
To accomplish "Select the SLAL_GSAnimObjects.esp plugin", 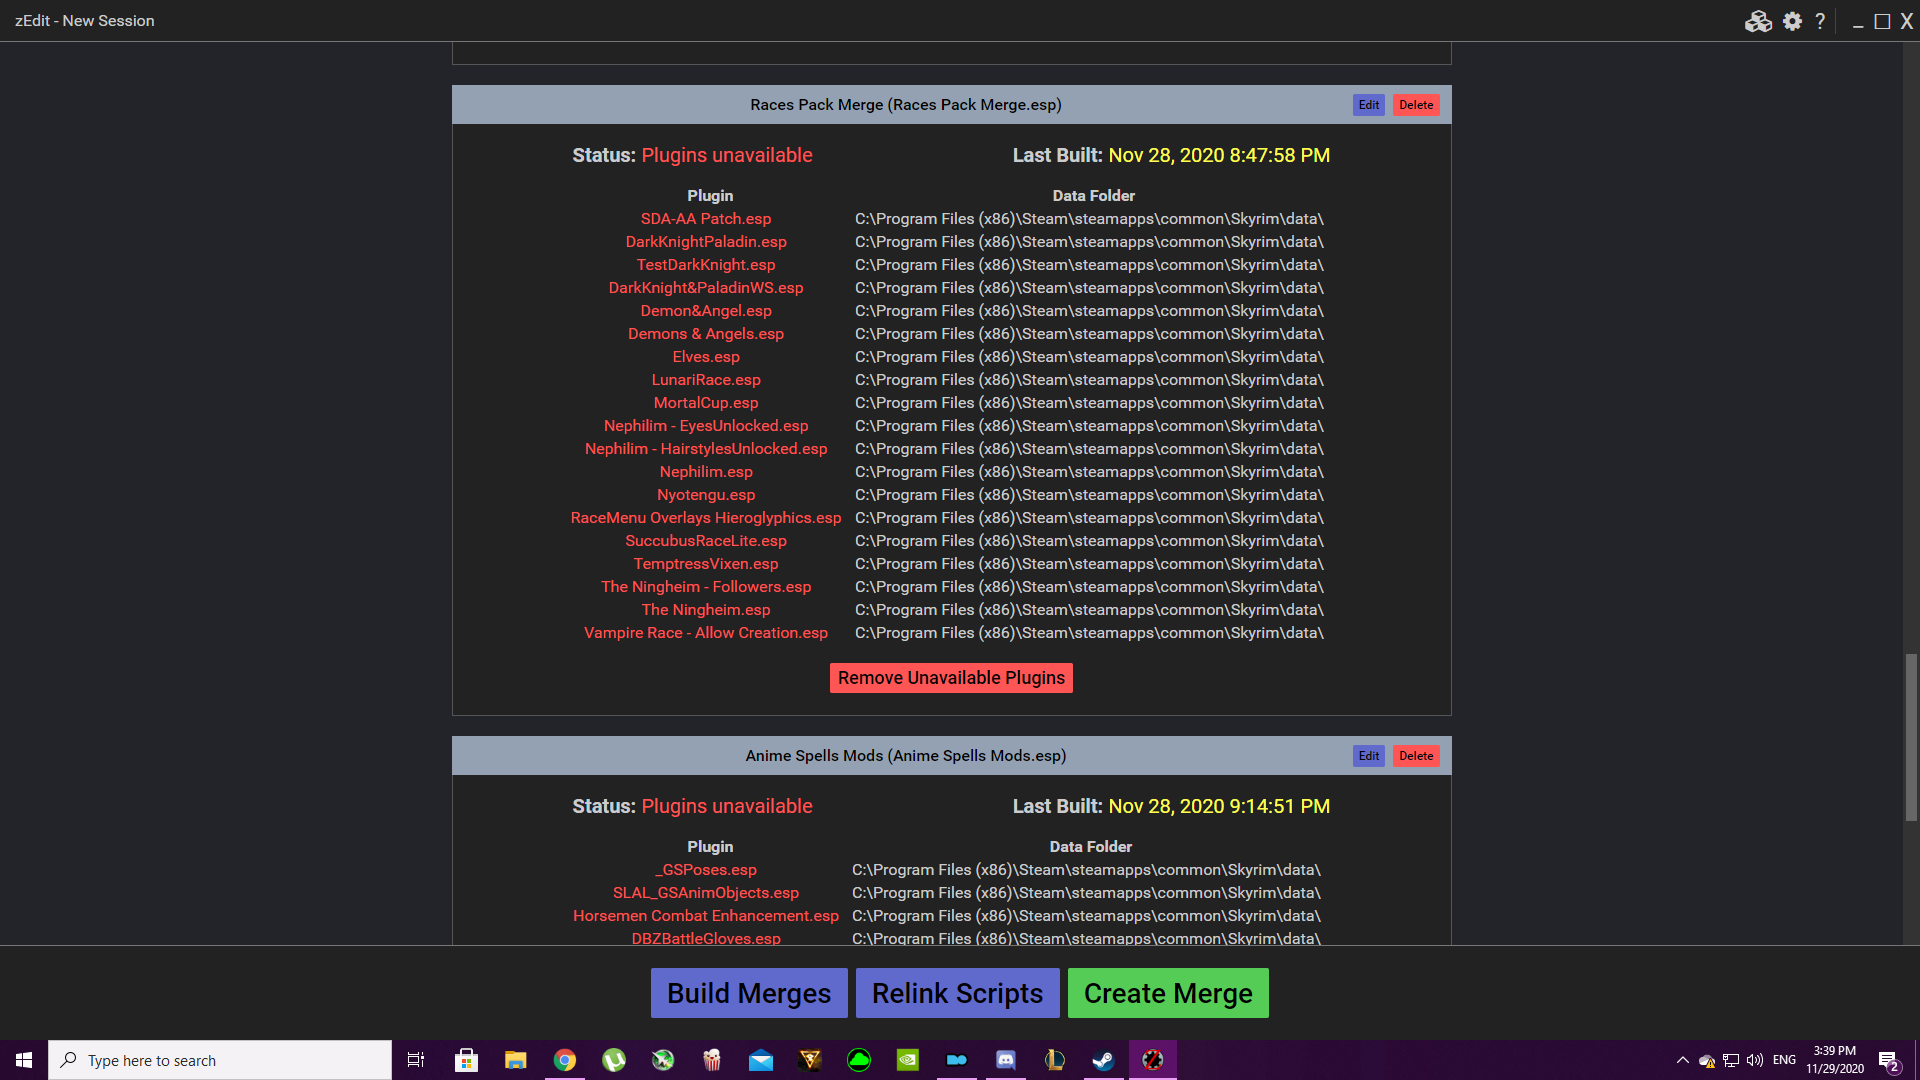I will [x=706, y=893].
